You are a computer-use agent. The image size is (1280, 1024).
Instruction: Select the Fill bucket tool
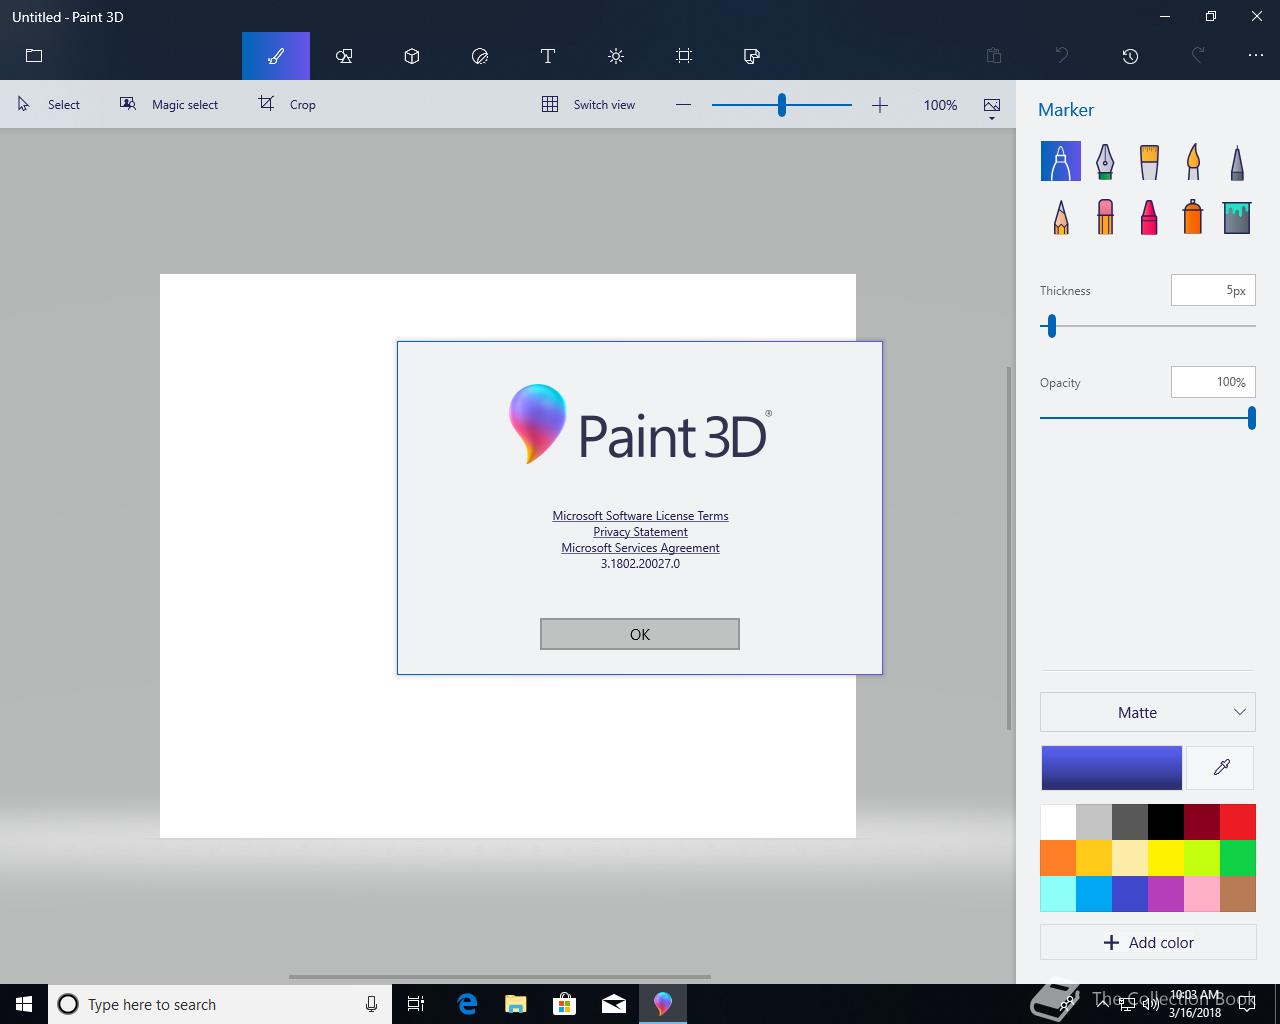tap(1237, 216)
